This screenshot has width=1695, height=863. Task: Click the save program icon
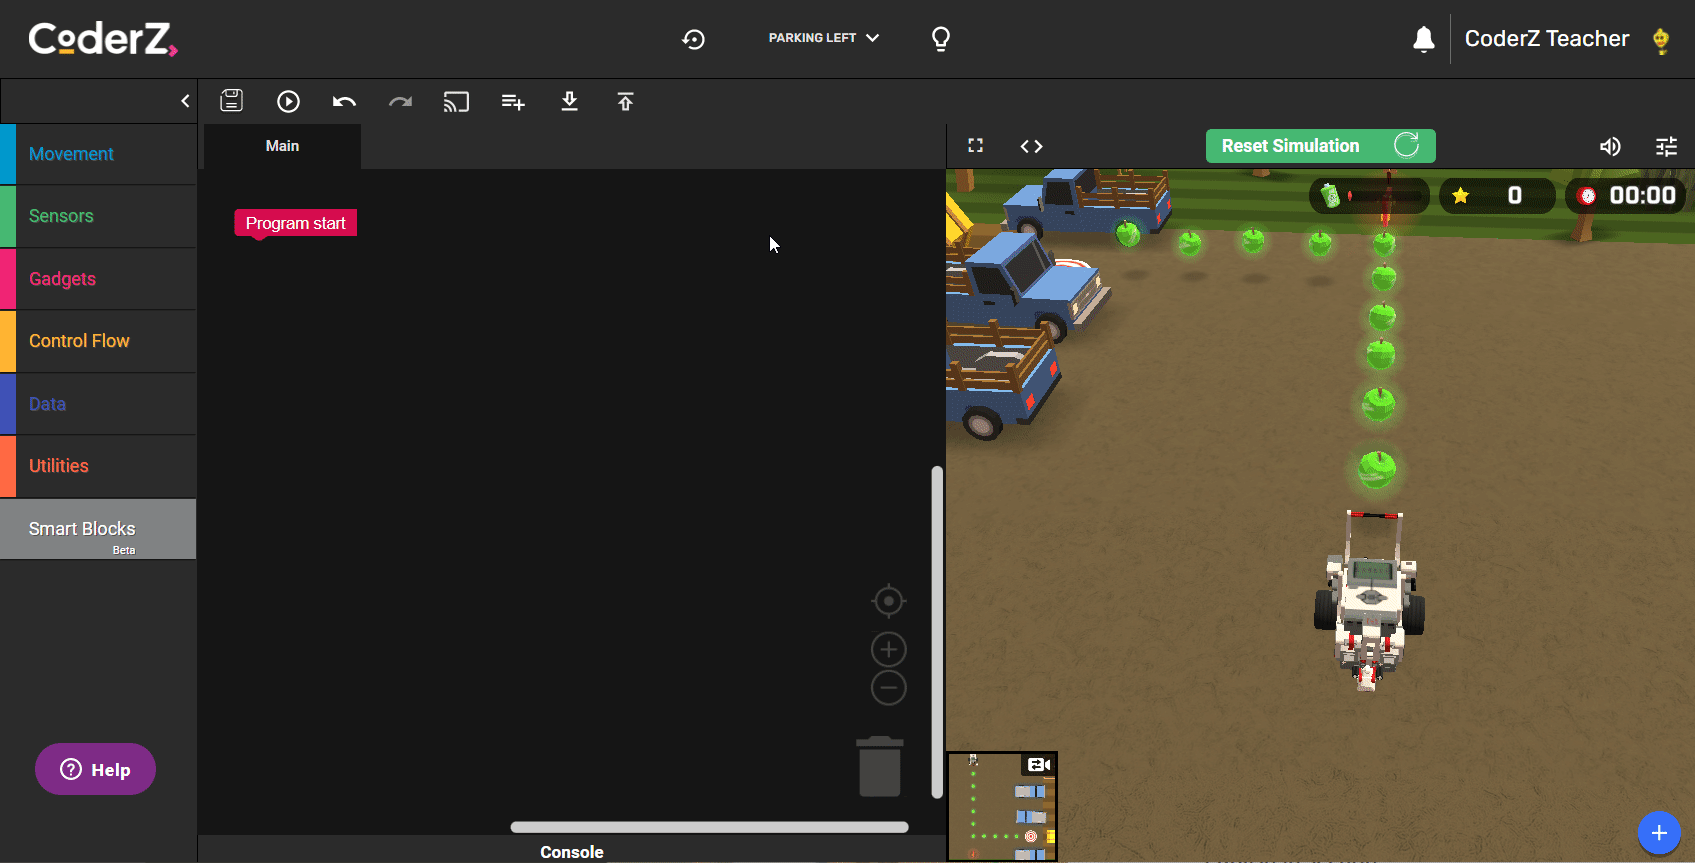[x=232, y=101]
